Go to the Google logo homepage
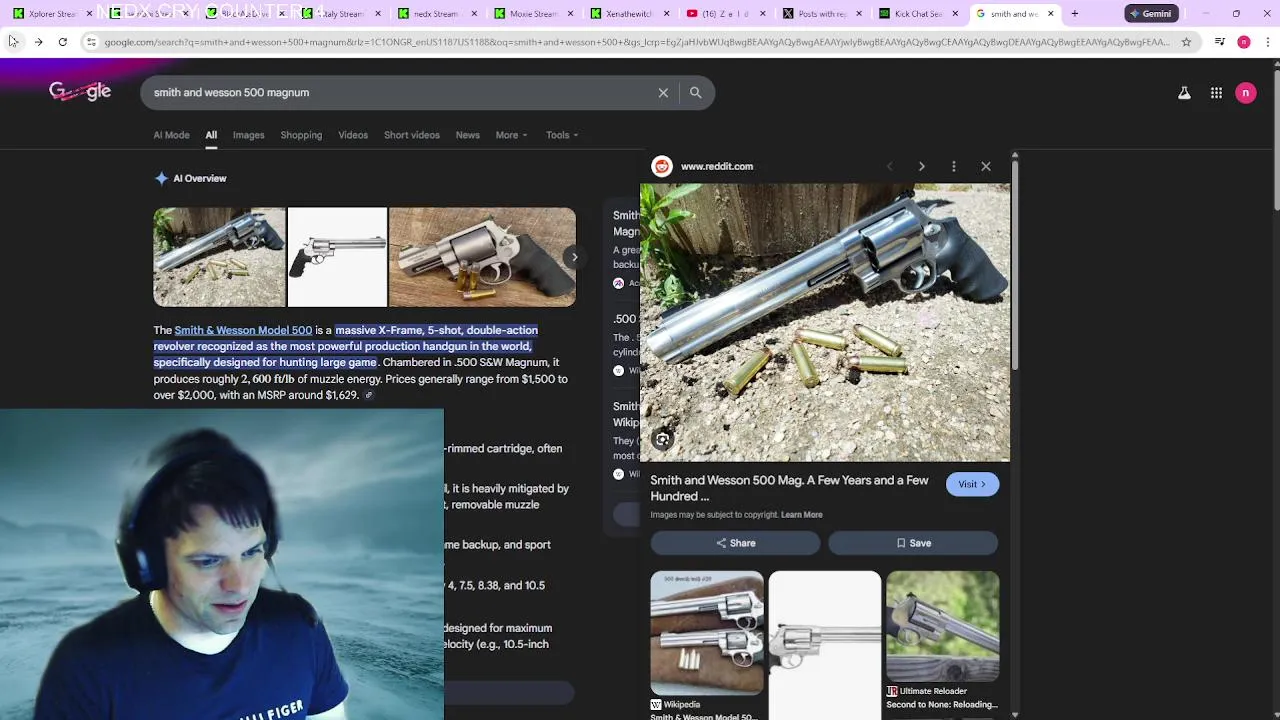Screen dimensions: 1280x720 click(80, 92)
